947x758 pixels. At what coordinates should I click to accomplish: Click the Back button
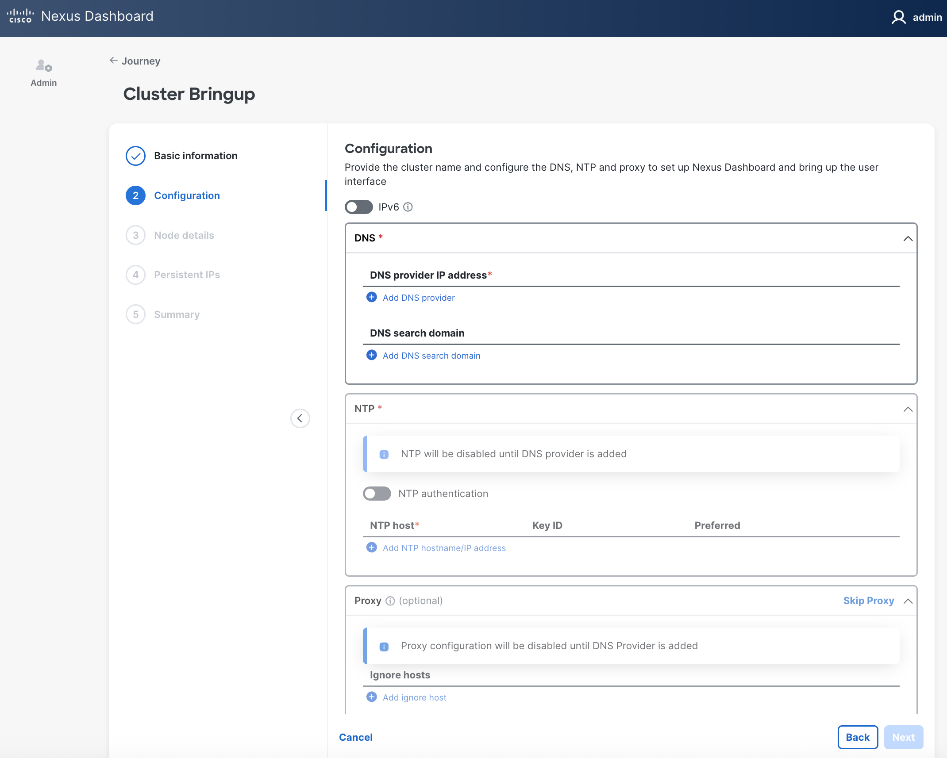(857, 737)
